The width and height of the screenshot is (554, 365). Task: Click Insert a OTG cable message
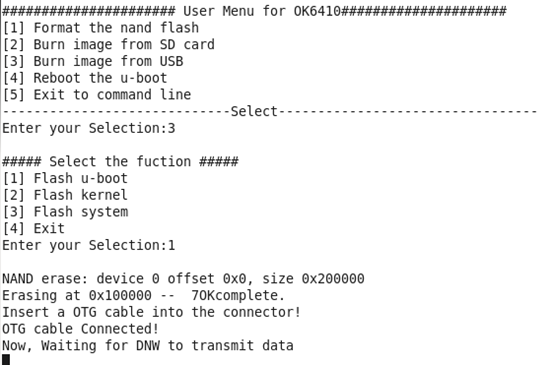click(152, 312)
